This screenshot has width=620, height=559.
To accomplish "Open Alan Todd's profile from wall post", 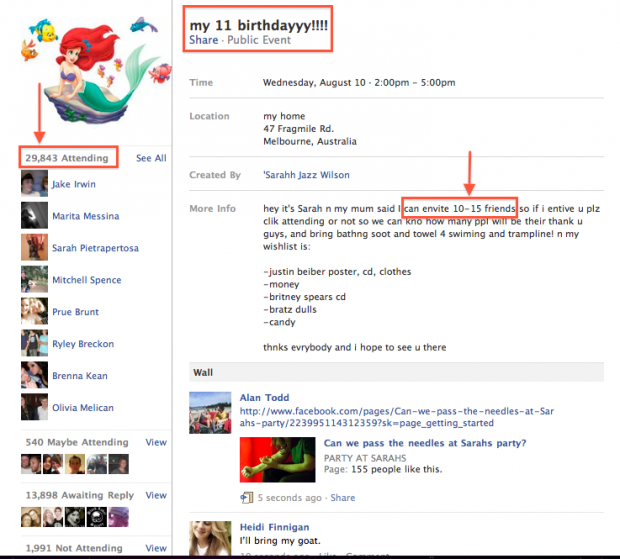I will (x=264, y=398).
